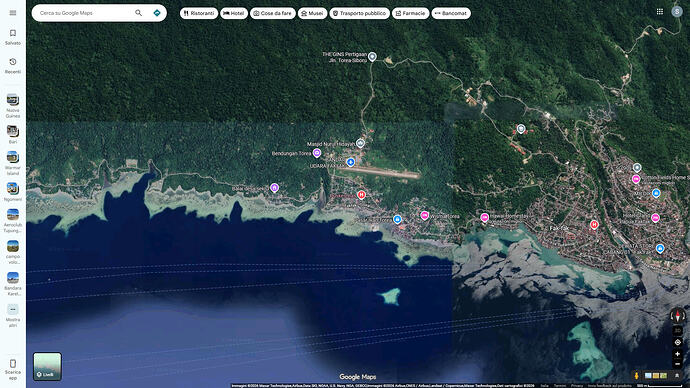Open recent place Ngomeni

13,192
